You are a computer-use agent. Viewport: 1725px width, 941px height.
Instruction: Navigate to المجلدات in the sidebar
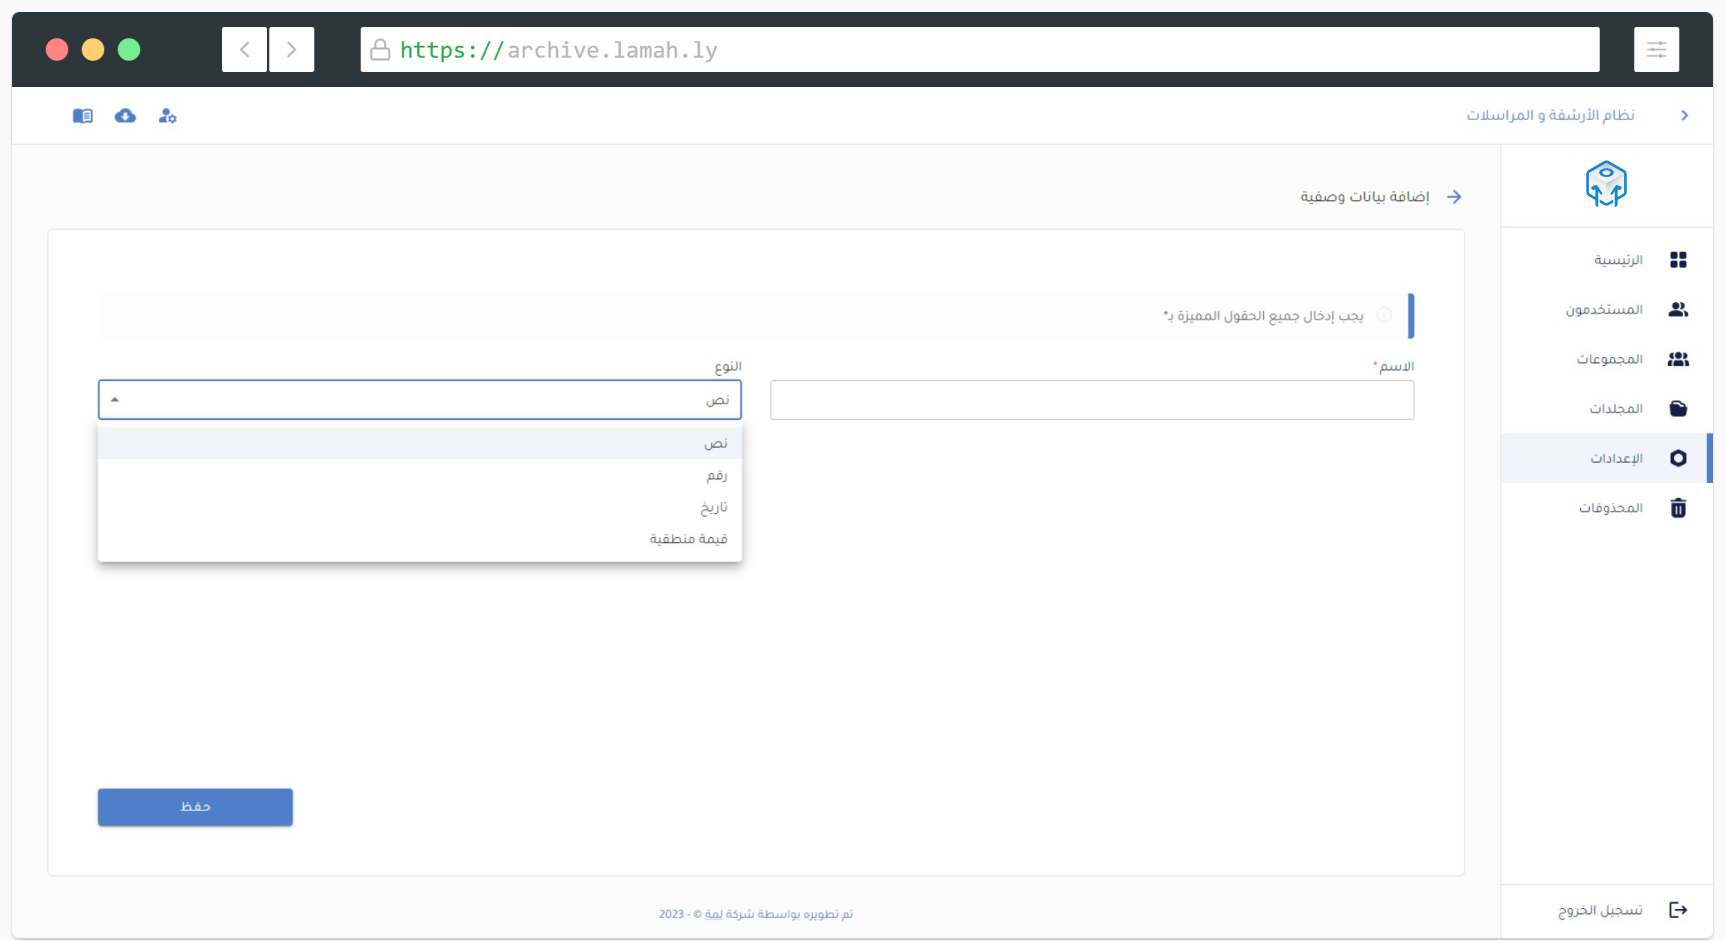pyautogui.click(x=1616, y=409)
